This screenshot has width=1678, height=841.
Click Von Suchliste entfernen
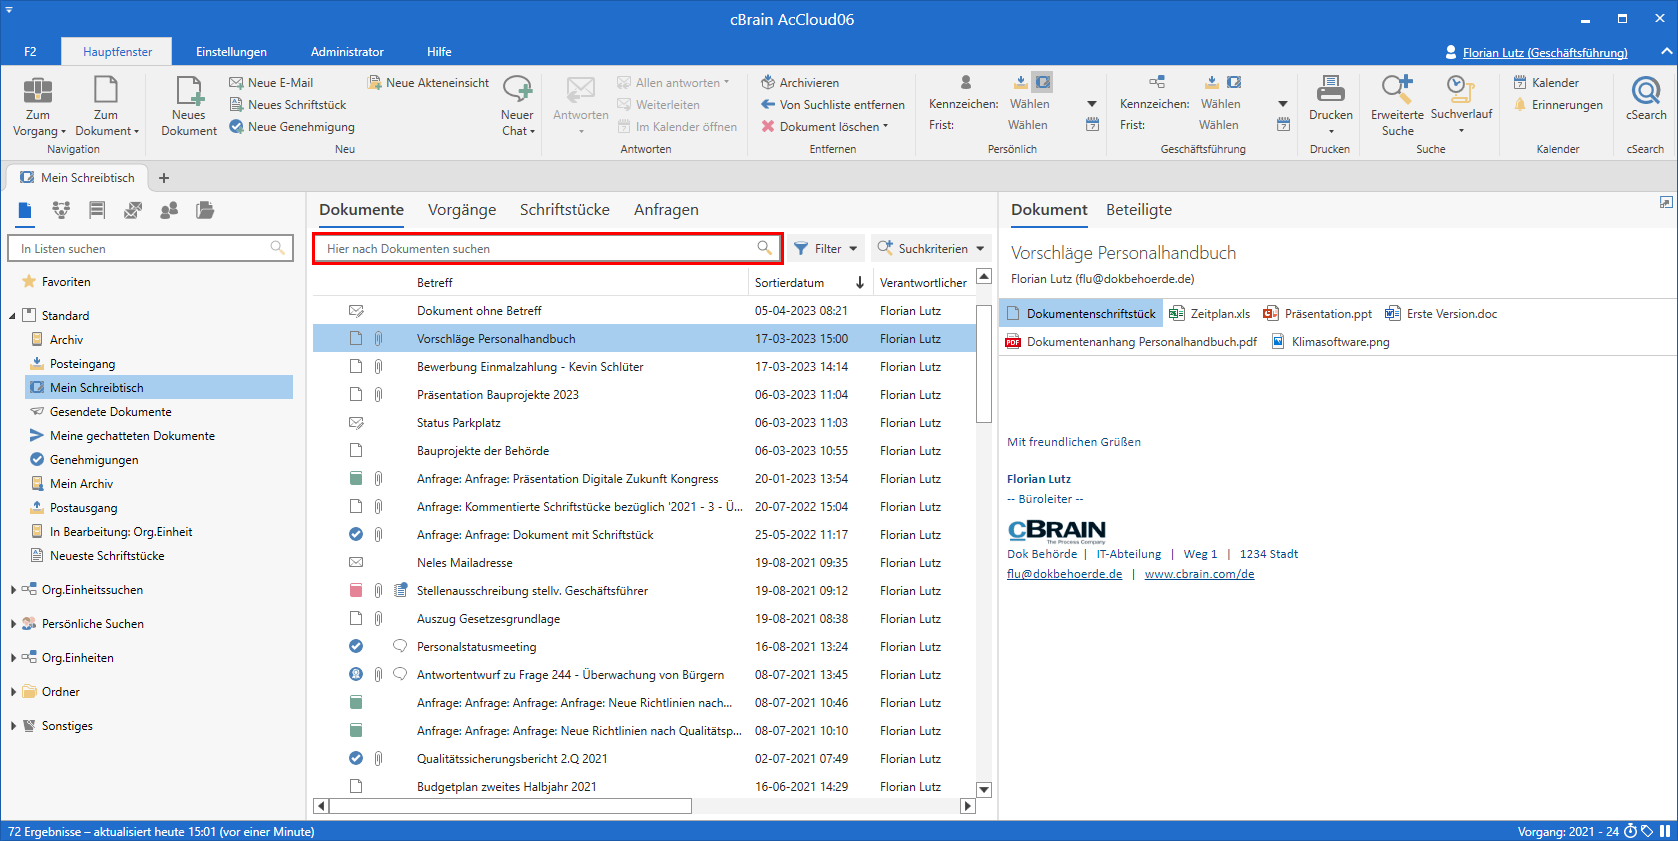833,105
